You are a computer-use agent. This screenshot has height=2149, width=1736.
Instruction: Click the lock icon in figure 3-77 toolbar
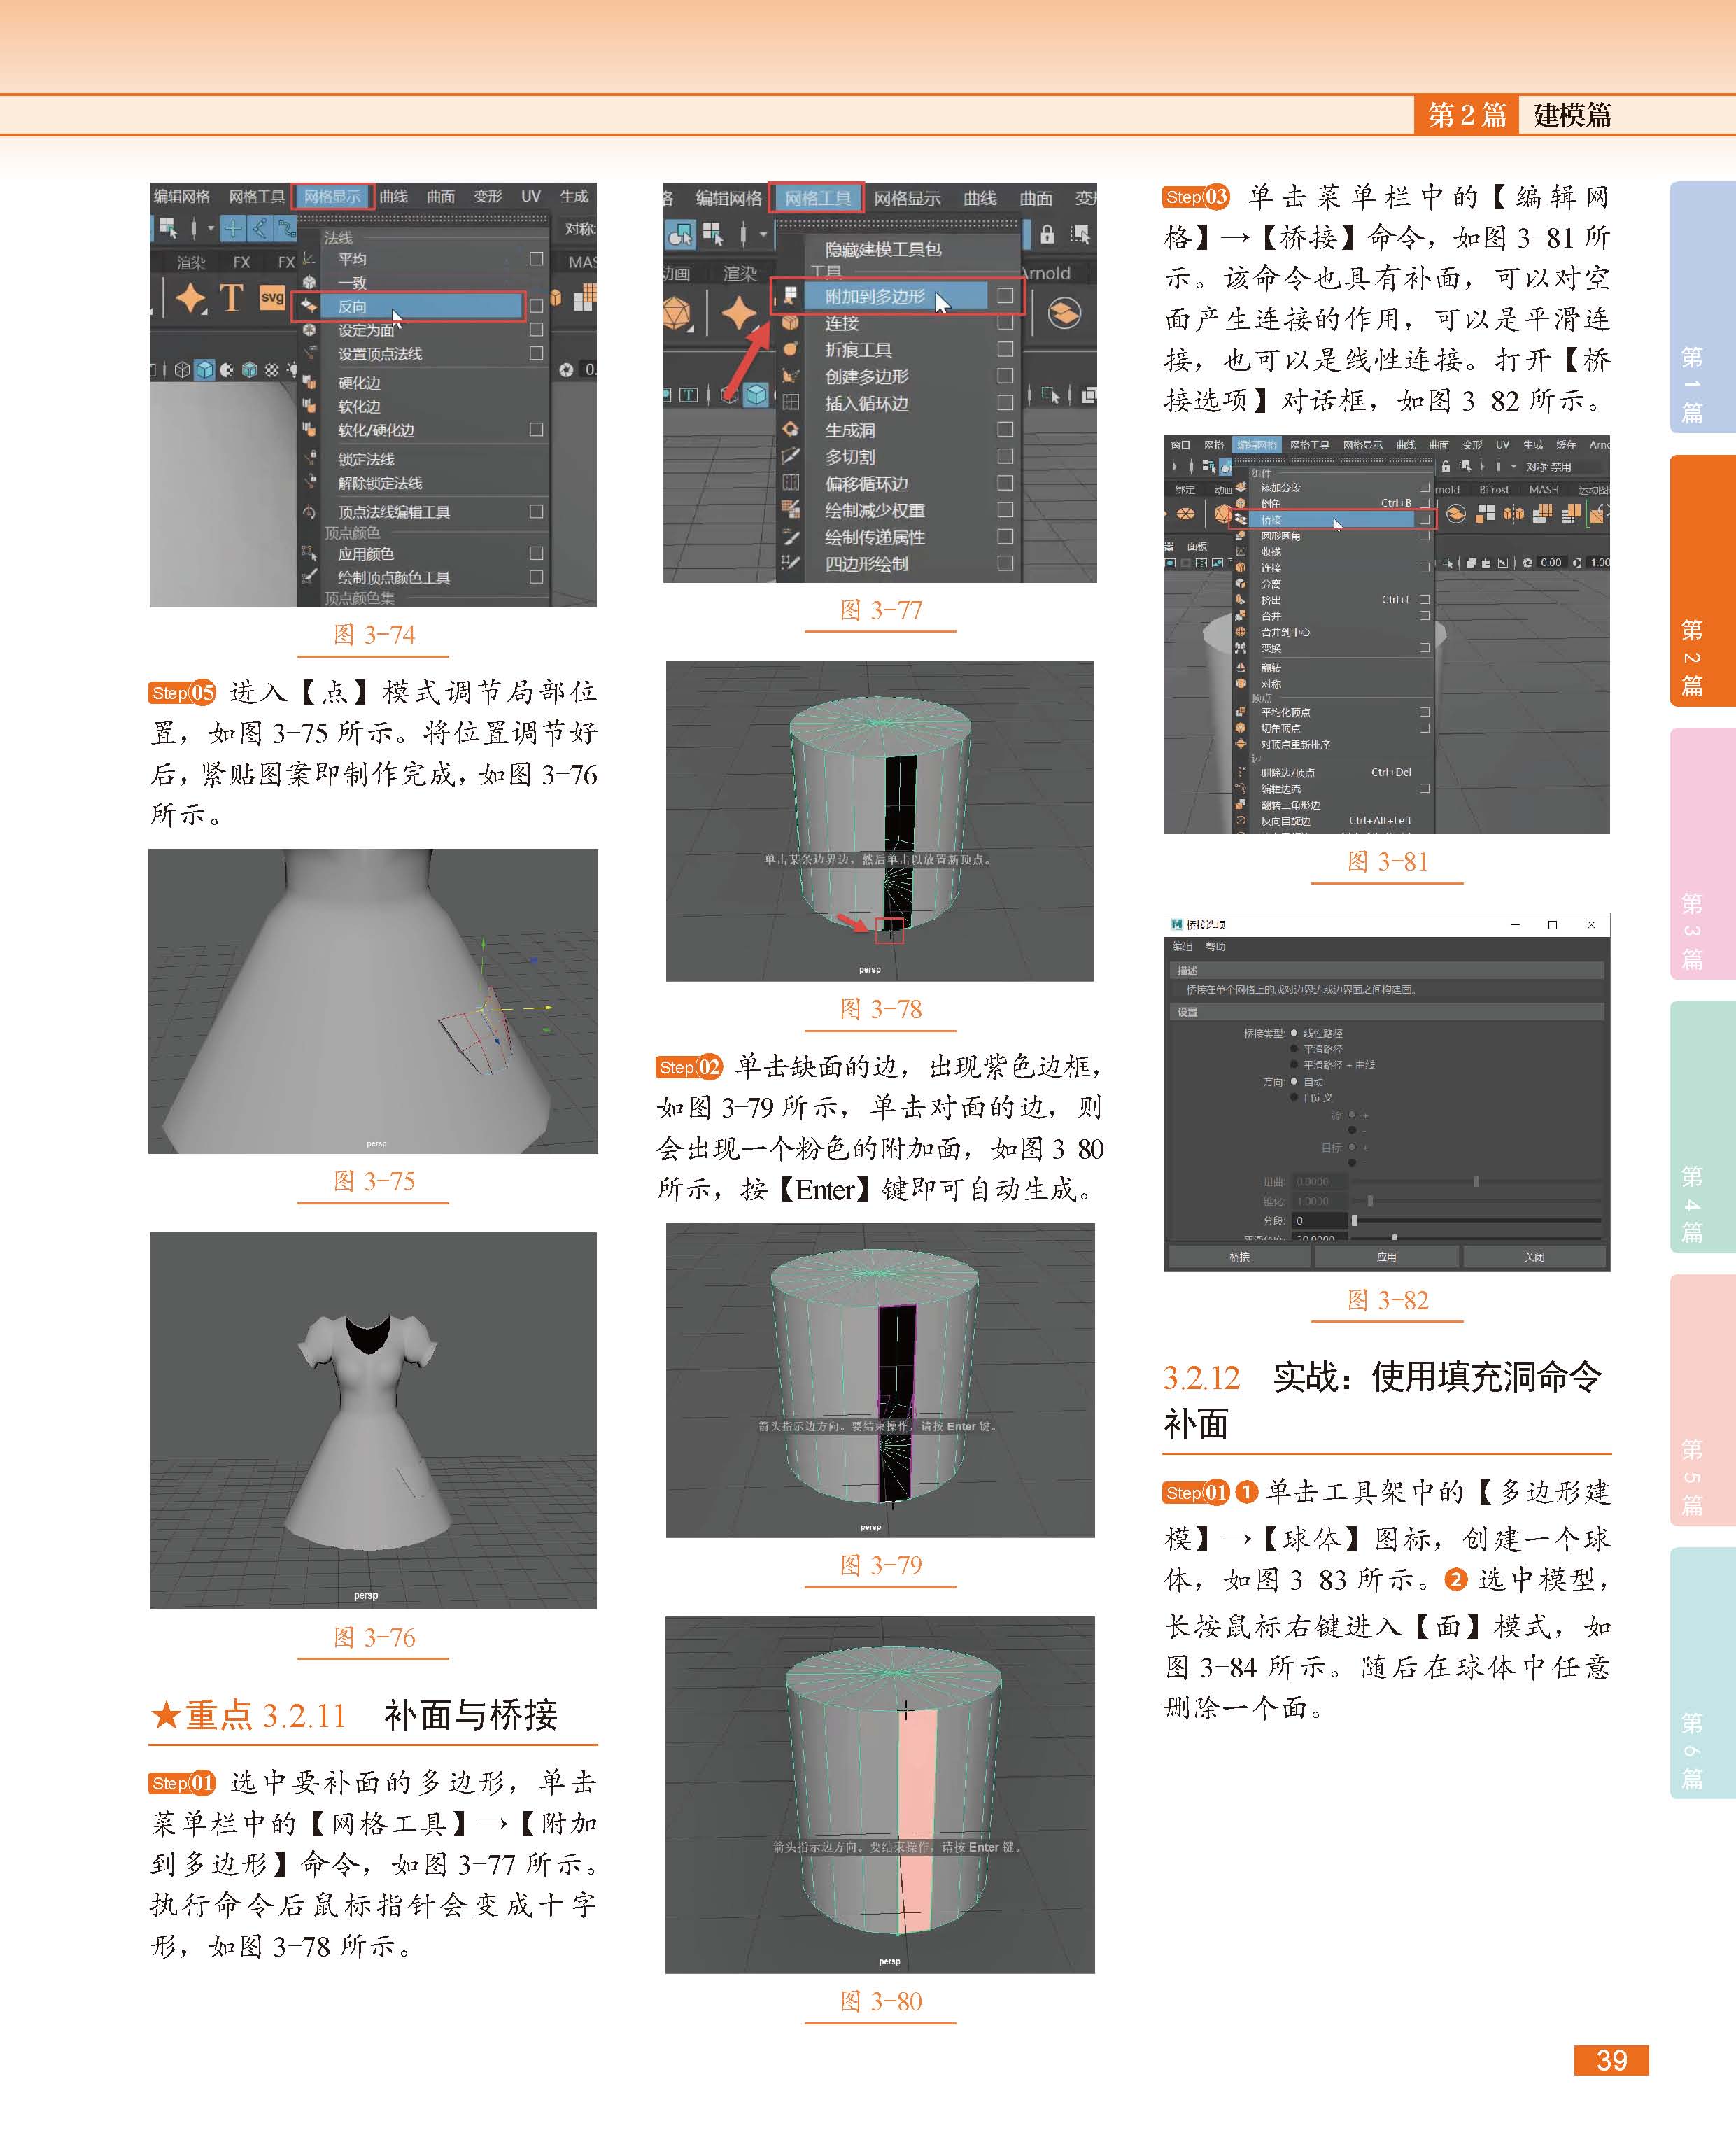[1047, 234]
